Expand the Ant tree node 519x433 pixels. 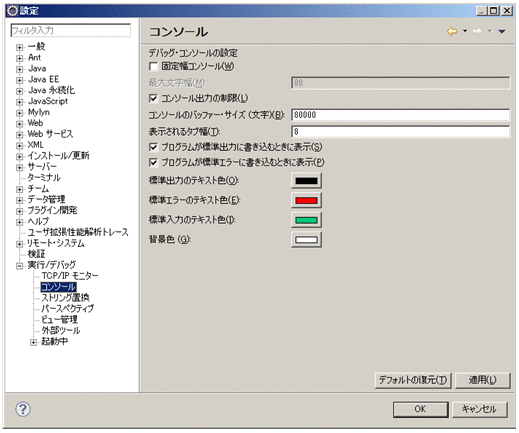[19, 58]
